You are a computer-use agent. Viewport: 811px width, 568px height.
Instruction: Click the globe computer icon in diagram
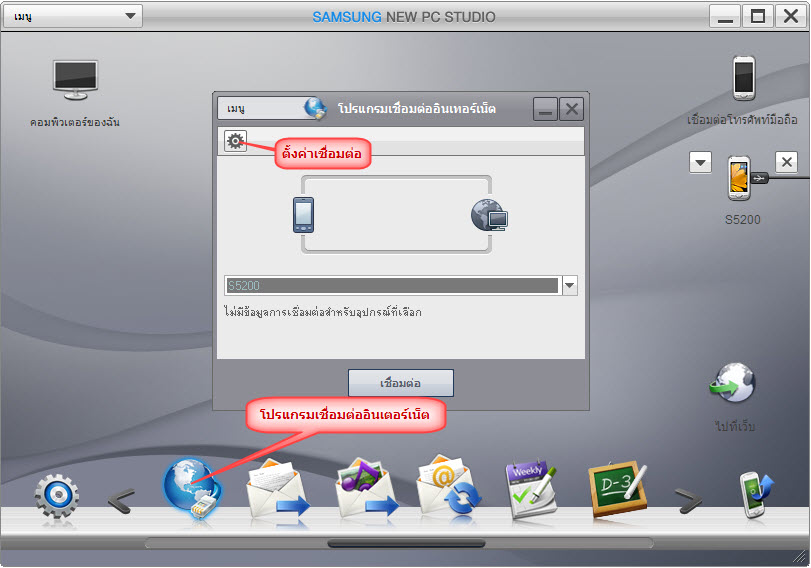(489, 215)
